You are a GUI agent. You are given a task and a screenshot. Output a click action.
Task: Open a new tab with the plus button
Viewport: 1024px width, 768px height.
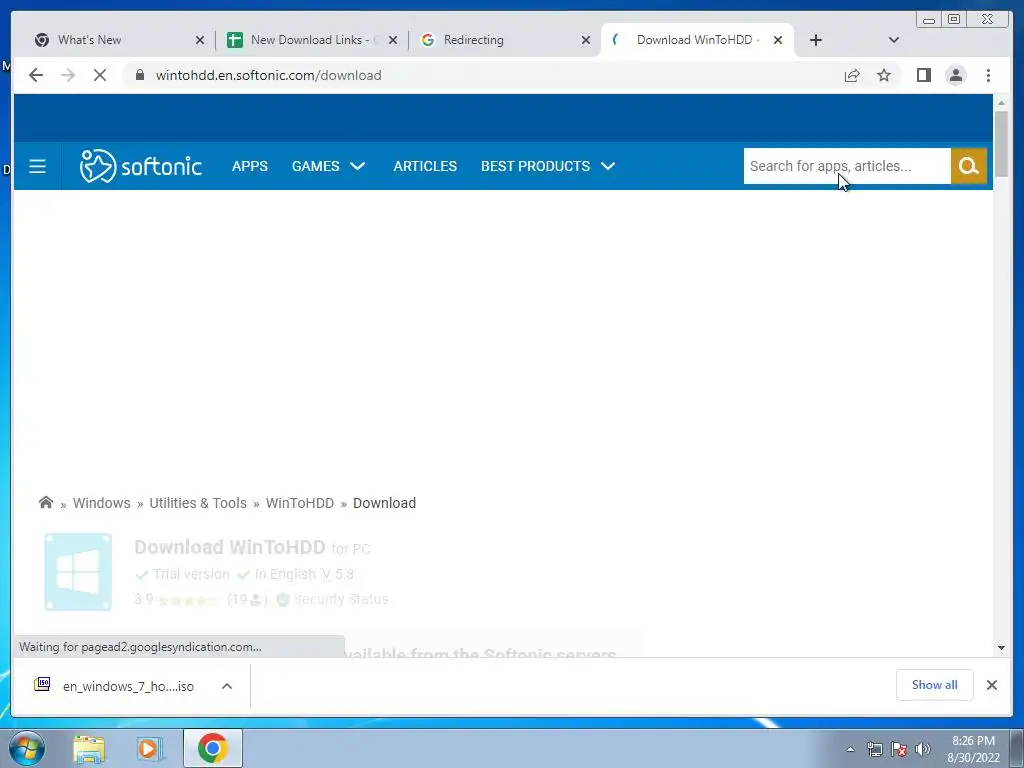coord(816,40)
